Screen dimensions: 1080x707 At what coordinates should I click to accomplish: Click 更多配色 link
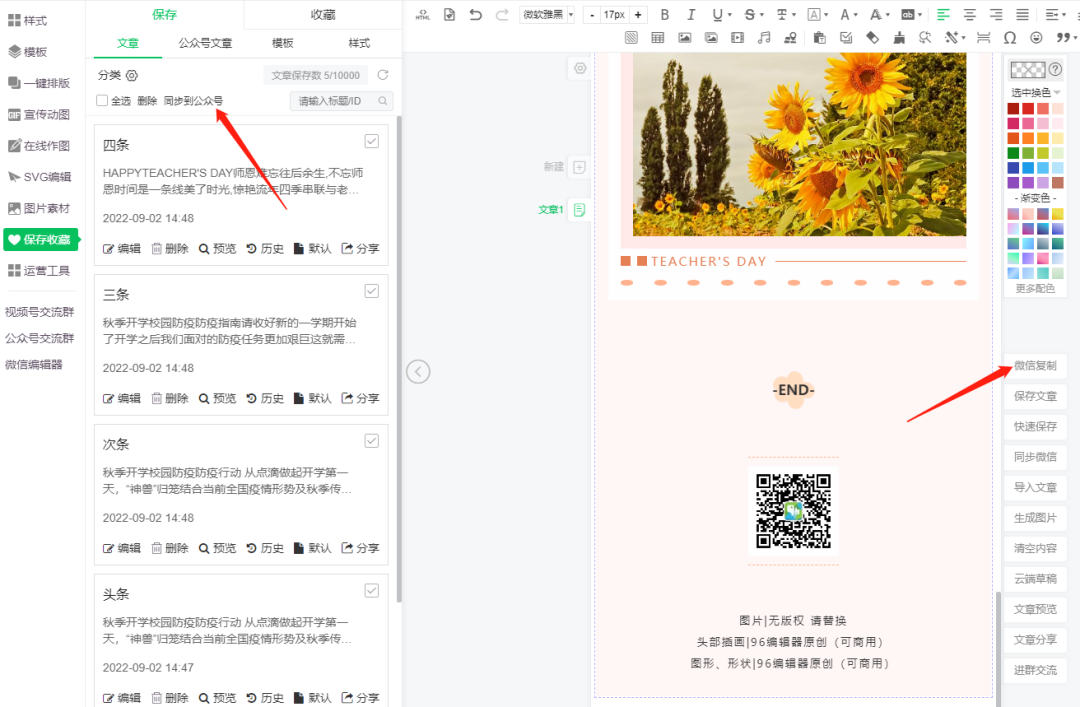(1035, 288)
